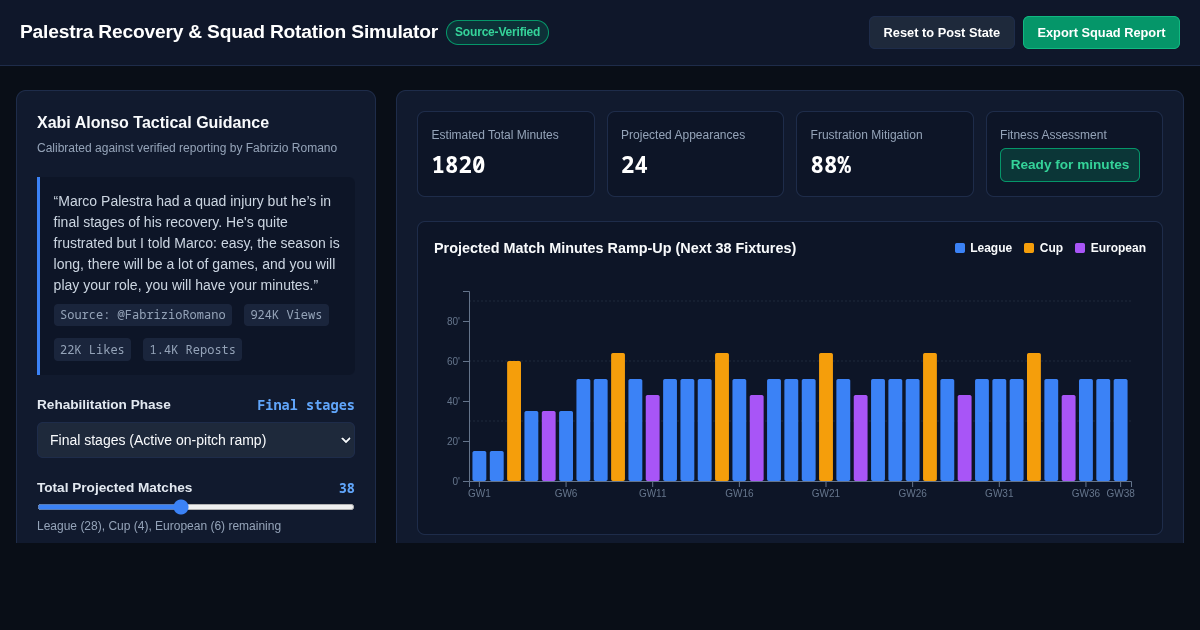Screen dimensions: 1200x630
Task: Click the Cup legend swatch
Action: (x=1029, y=248)
